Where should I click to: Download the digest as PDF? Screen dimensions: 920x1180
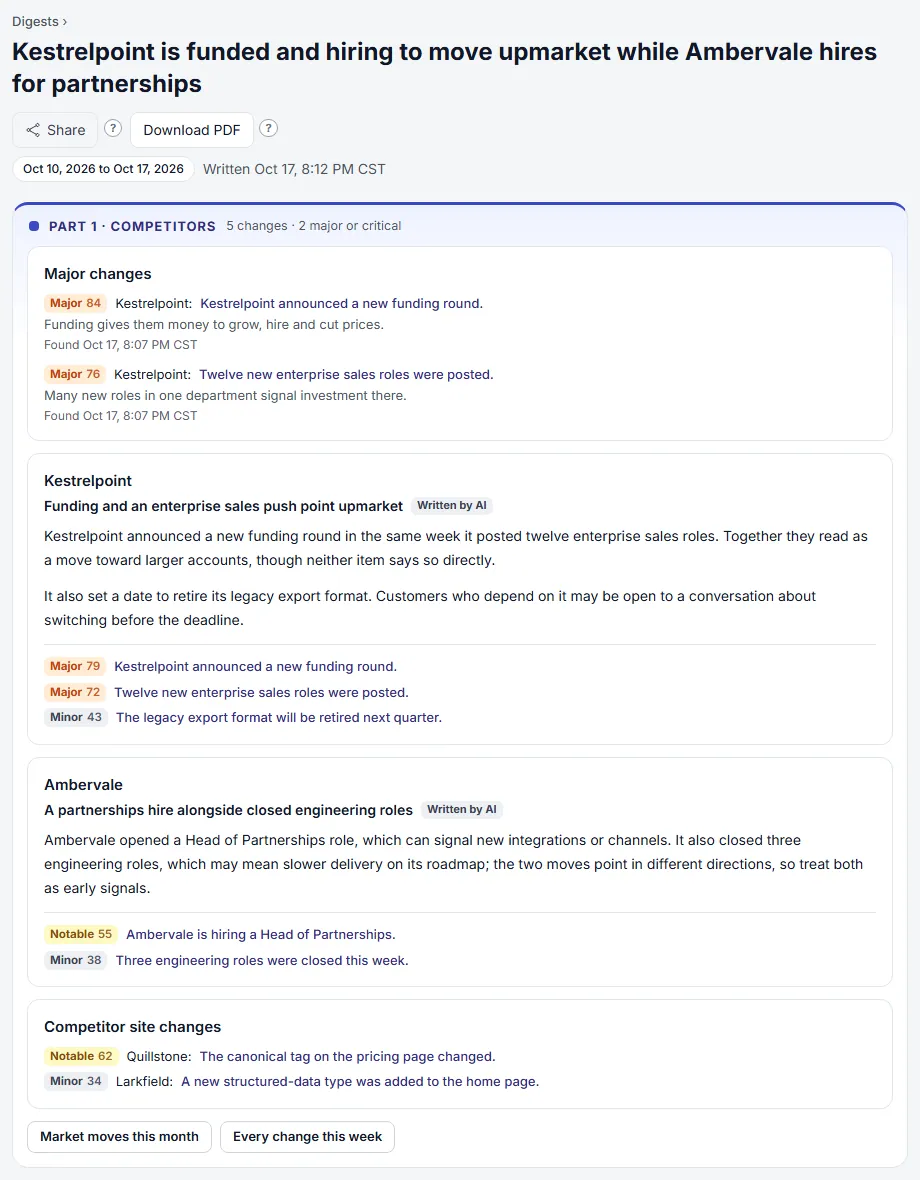(192, 130)
